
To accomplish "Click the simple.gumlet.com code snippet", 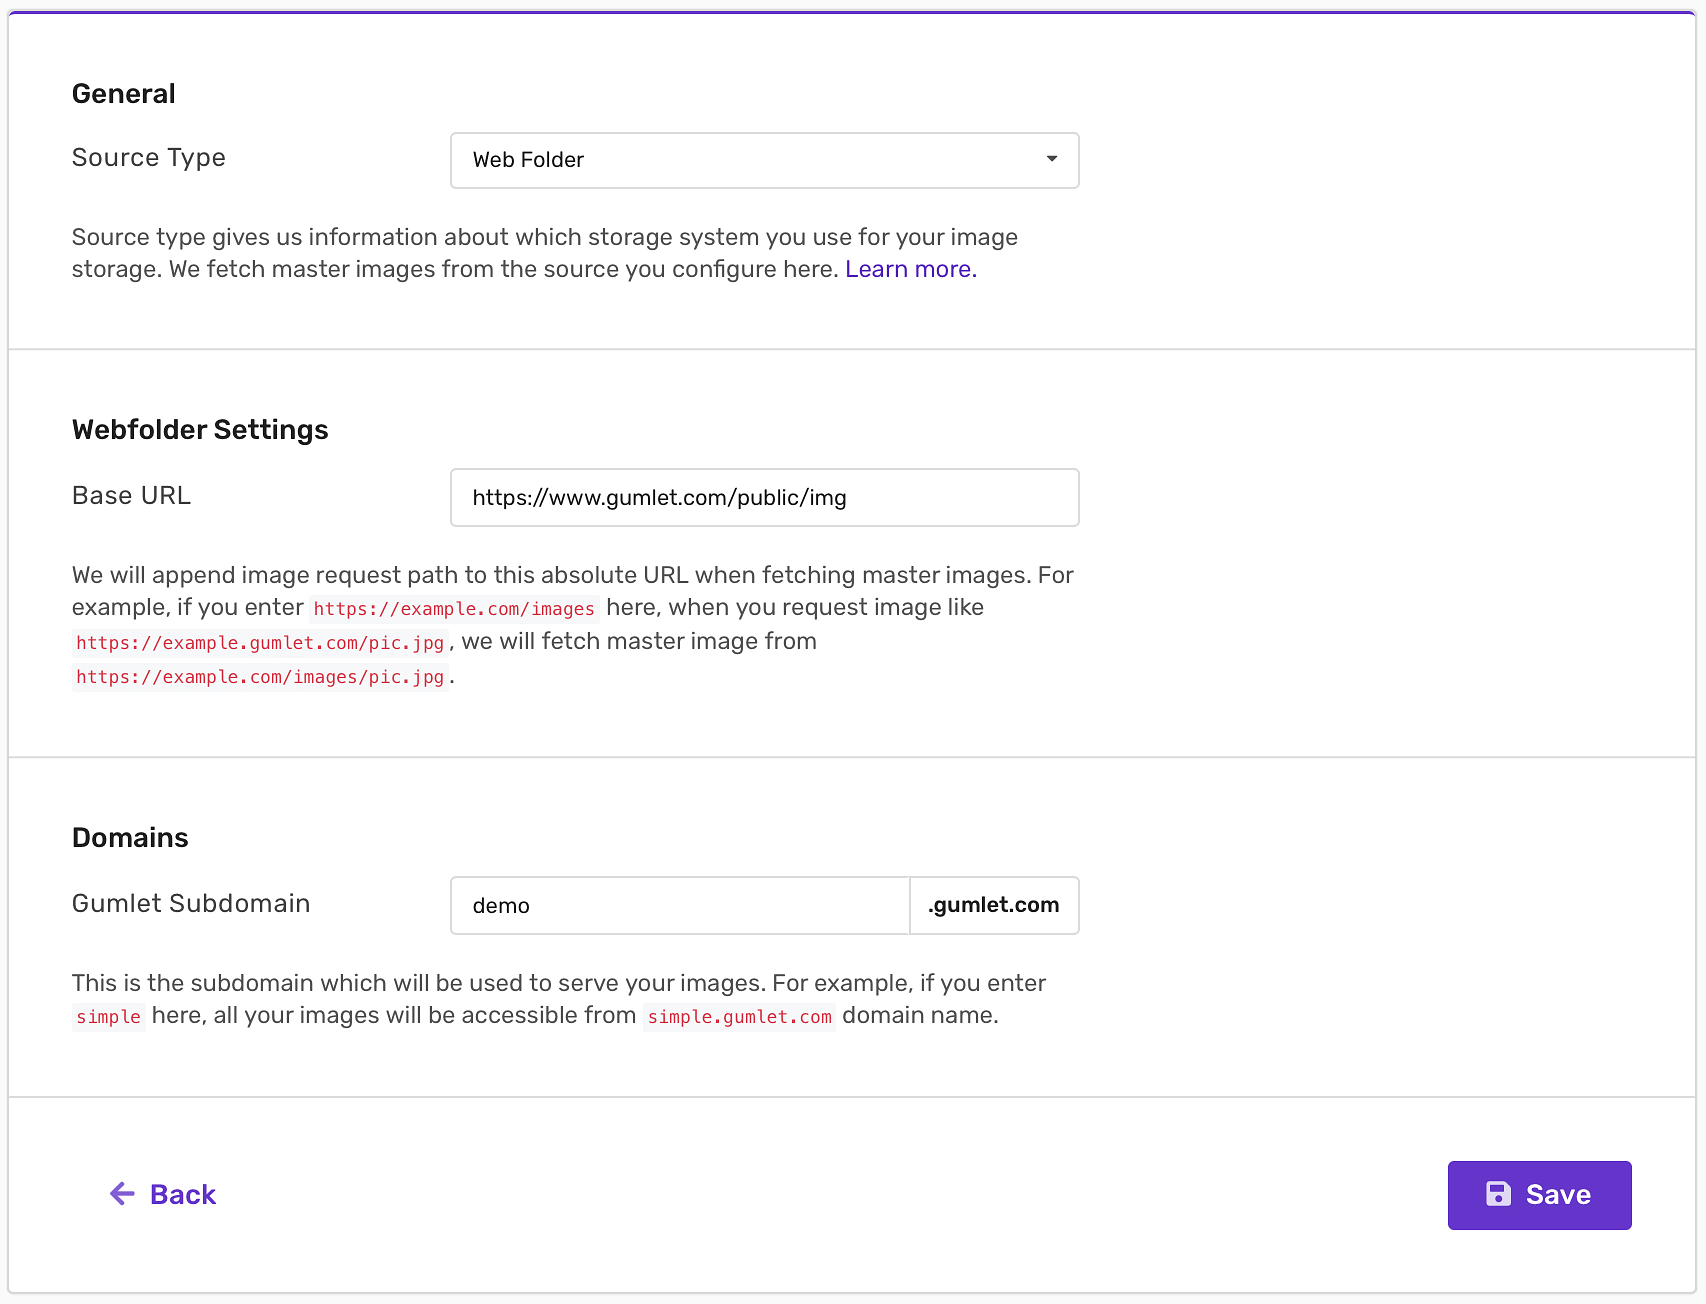I will click(x=740, y=1016).
